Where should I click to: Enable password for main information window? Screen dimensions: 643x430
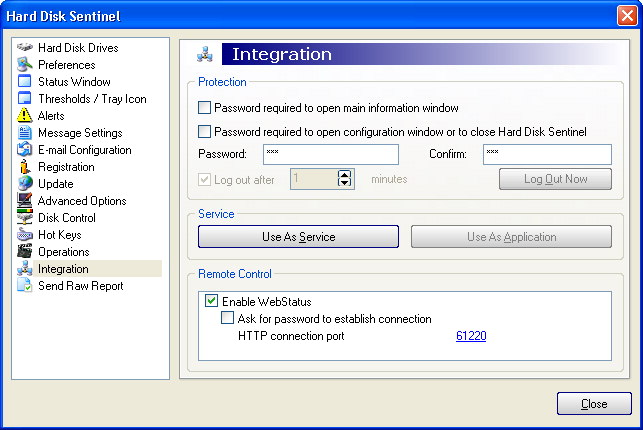(204, 108)
